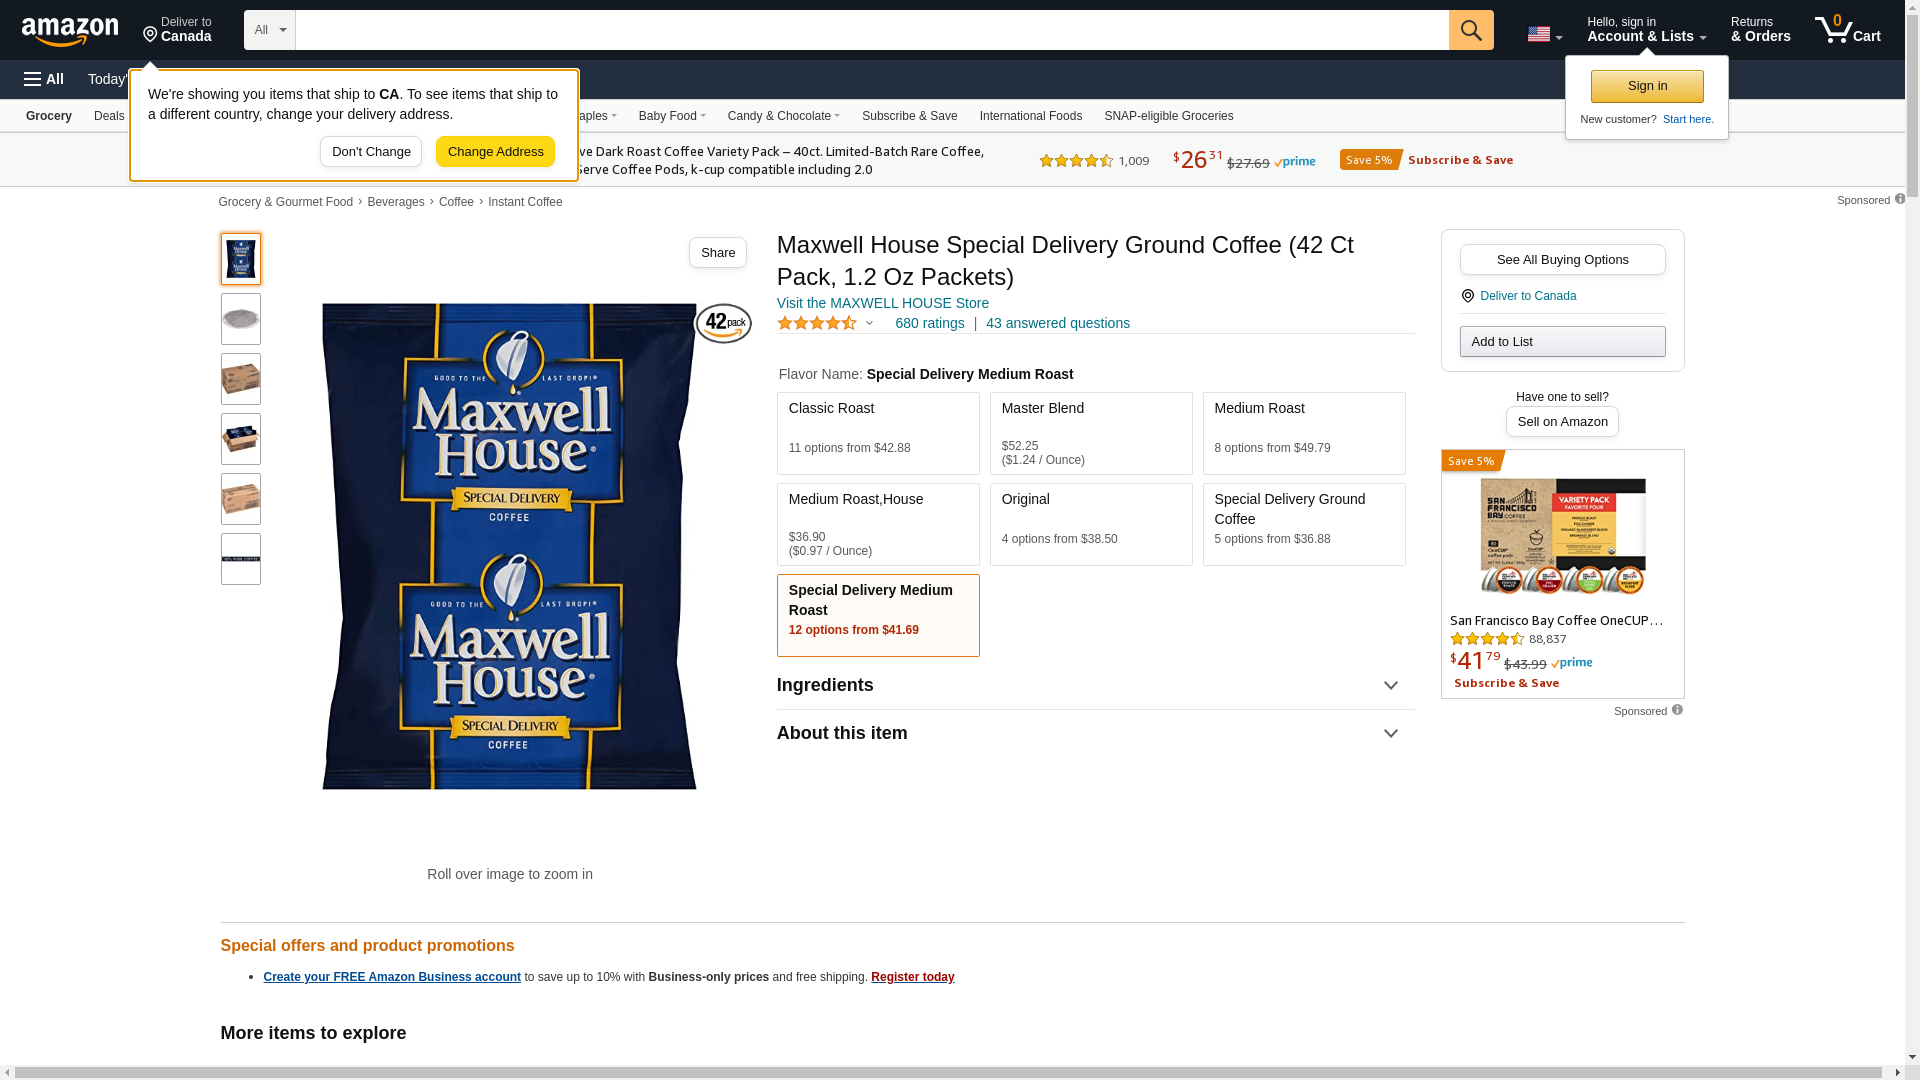Go to International Foods tab

pyautogui.click(x=1030, y=116)
